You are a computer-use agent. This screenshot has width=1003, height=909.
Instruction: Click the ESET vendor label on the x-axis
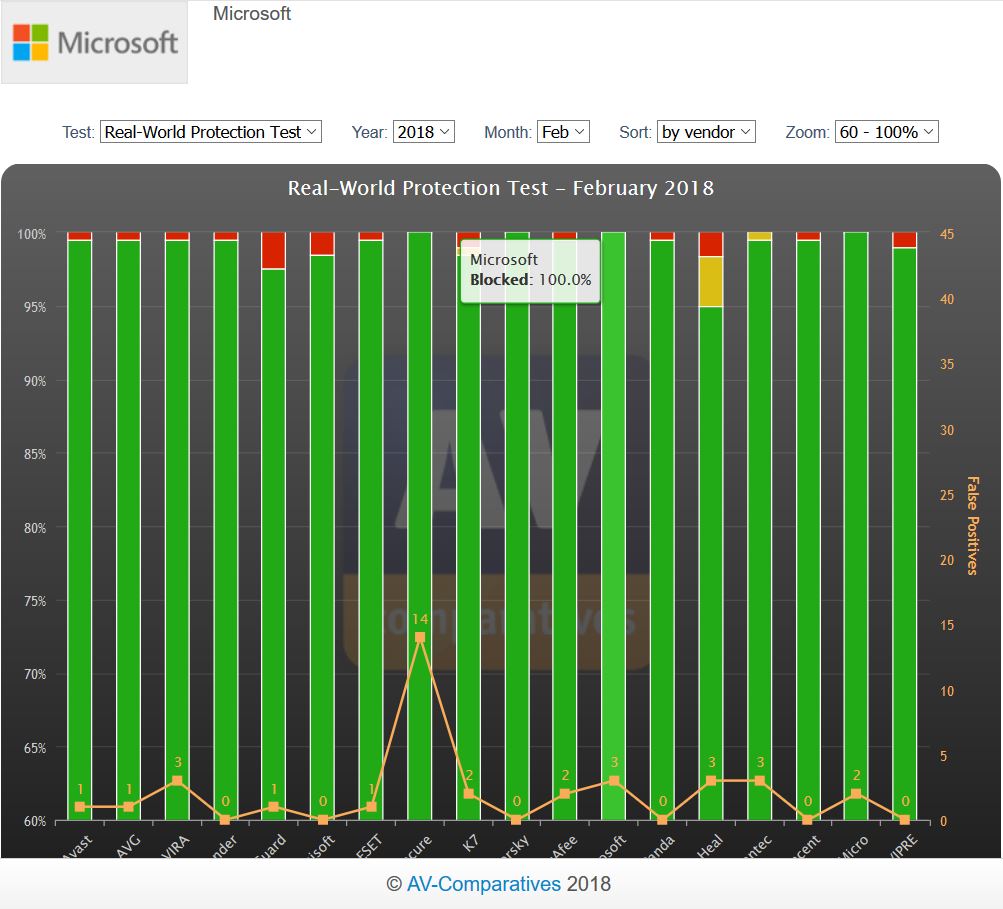(369, 845)
